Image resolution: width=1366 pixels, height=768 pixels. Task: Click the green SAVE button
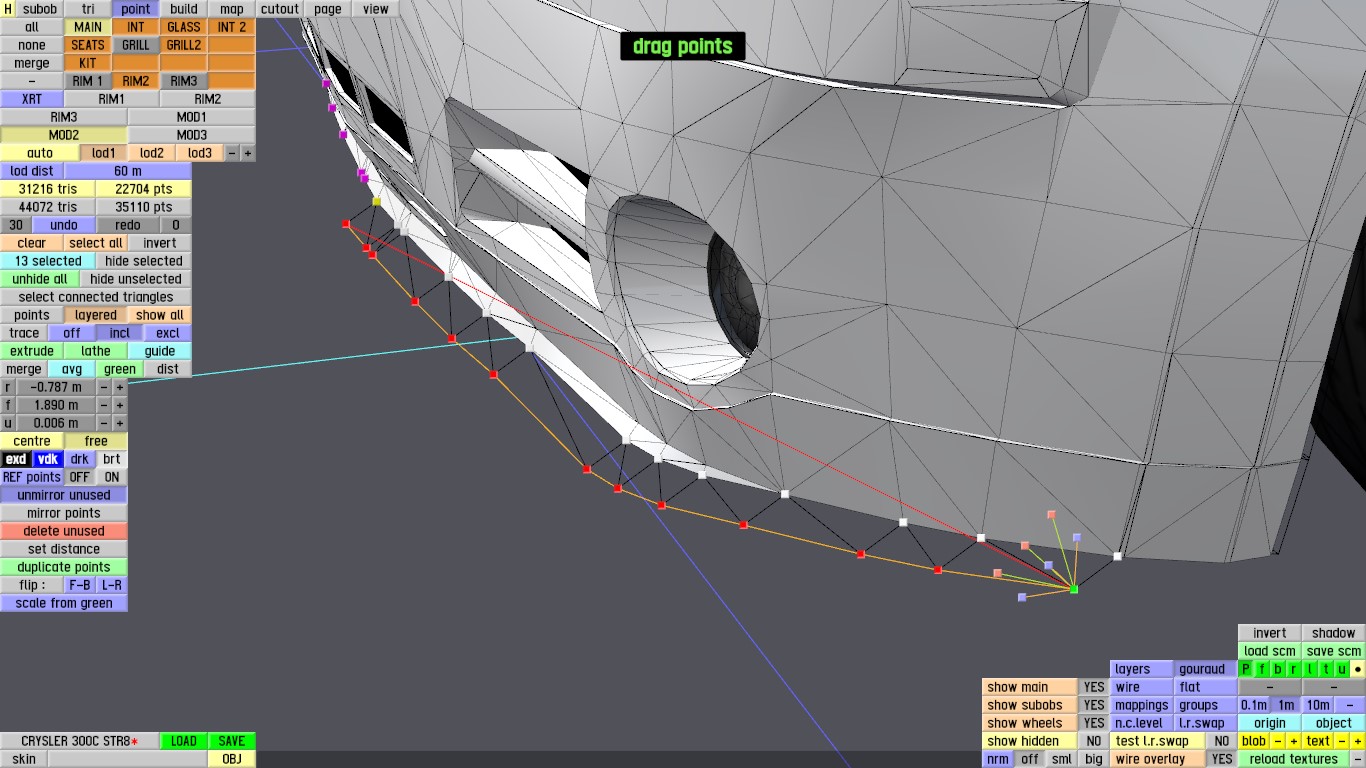[232, 741]
